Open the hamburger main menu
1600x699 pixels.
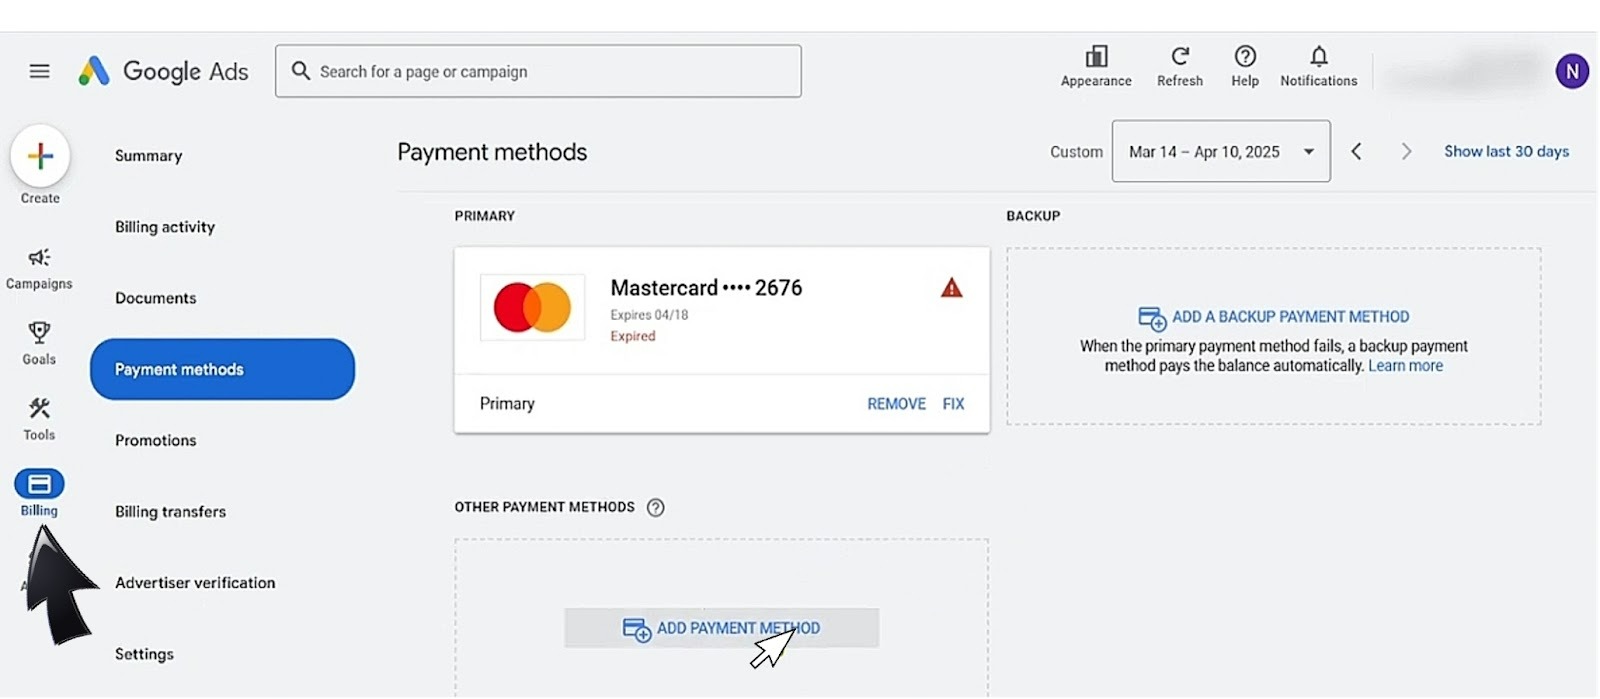[x=39, y=71]
